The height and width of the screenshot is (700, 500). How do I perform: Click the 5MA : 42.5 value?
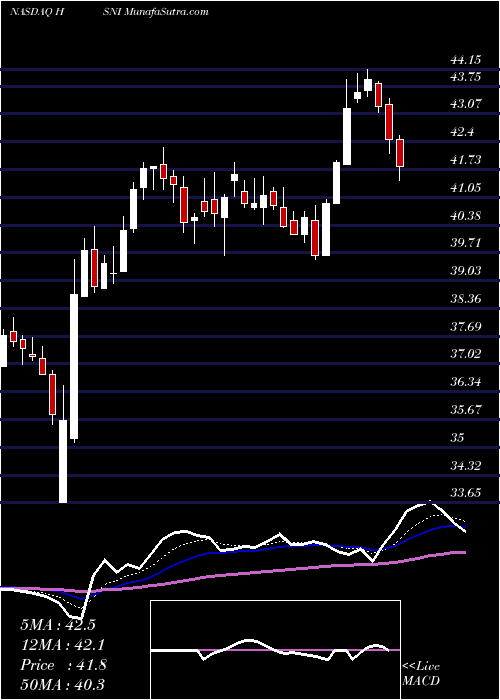(x=58, y=625)
